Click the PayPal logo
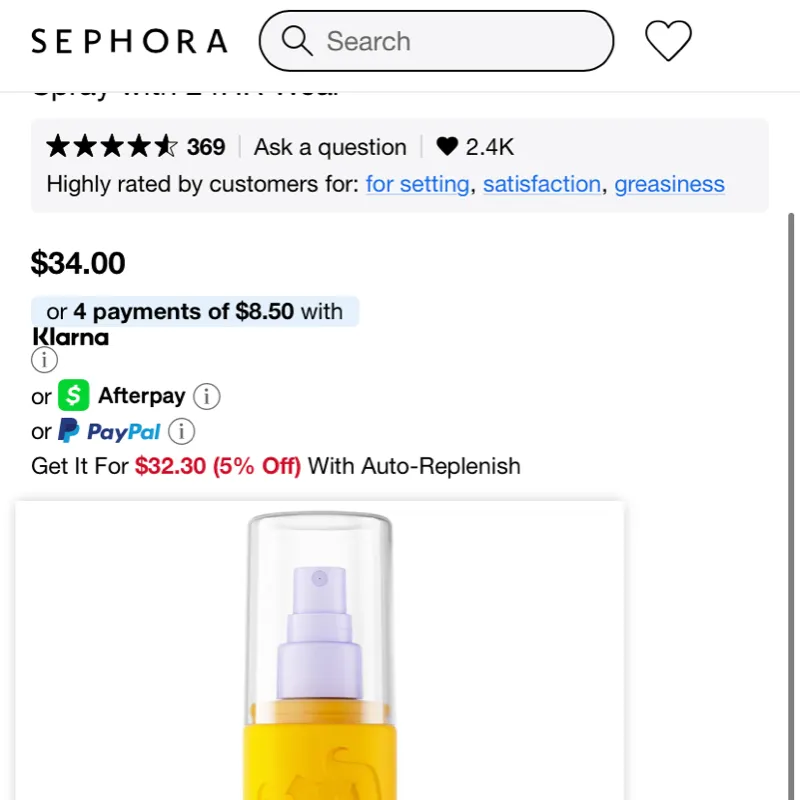 (110, 432)
